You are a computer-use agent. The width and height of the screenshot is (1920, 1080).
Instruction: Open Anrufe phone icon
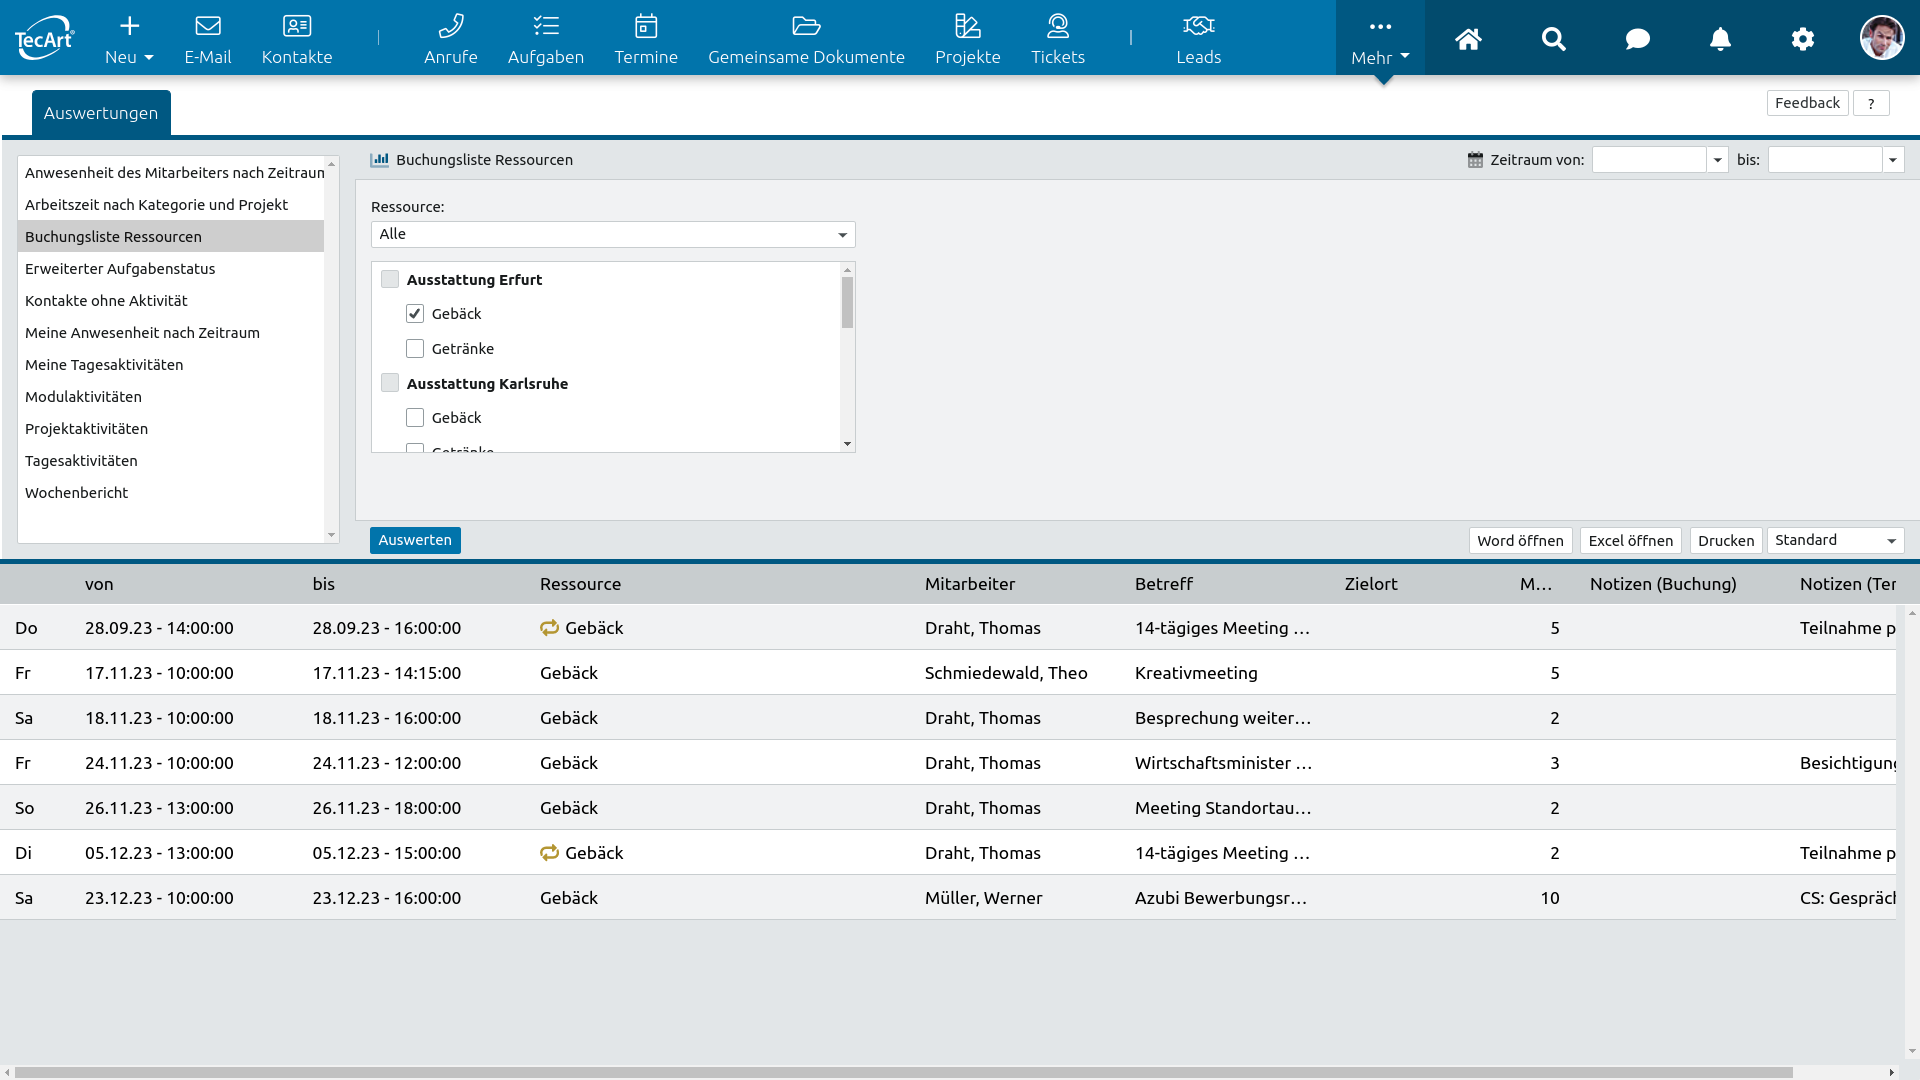click(x=450, y=39)
